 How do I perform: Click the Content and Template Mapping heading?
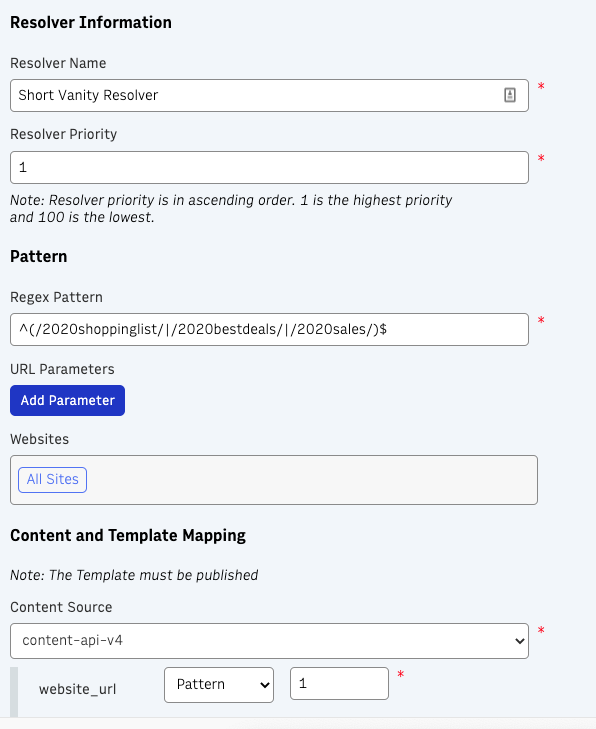tap(128, 536)
